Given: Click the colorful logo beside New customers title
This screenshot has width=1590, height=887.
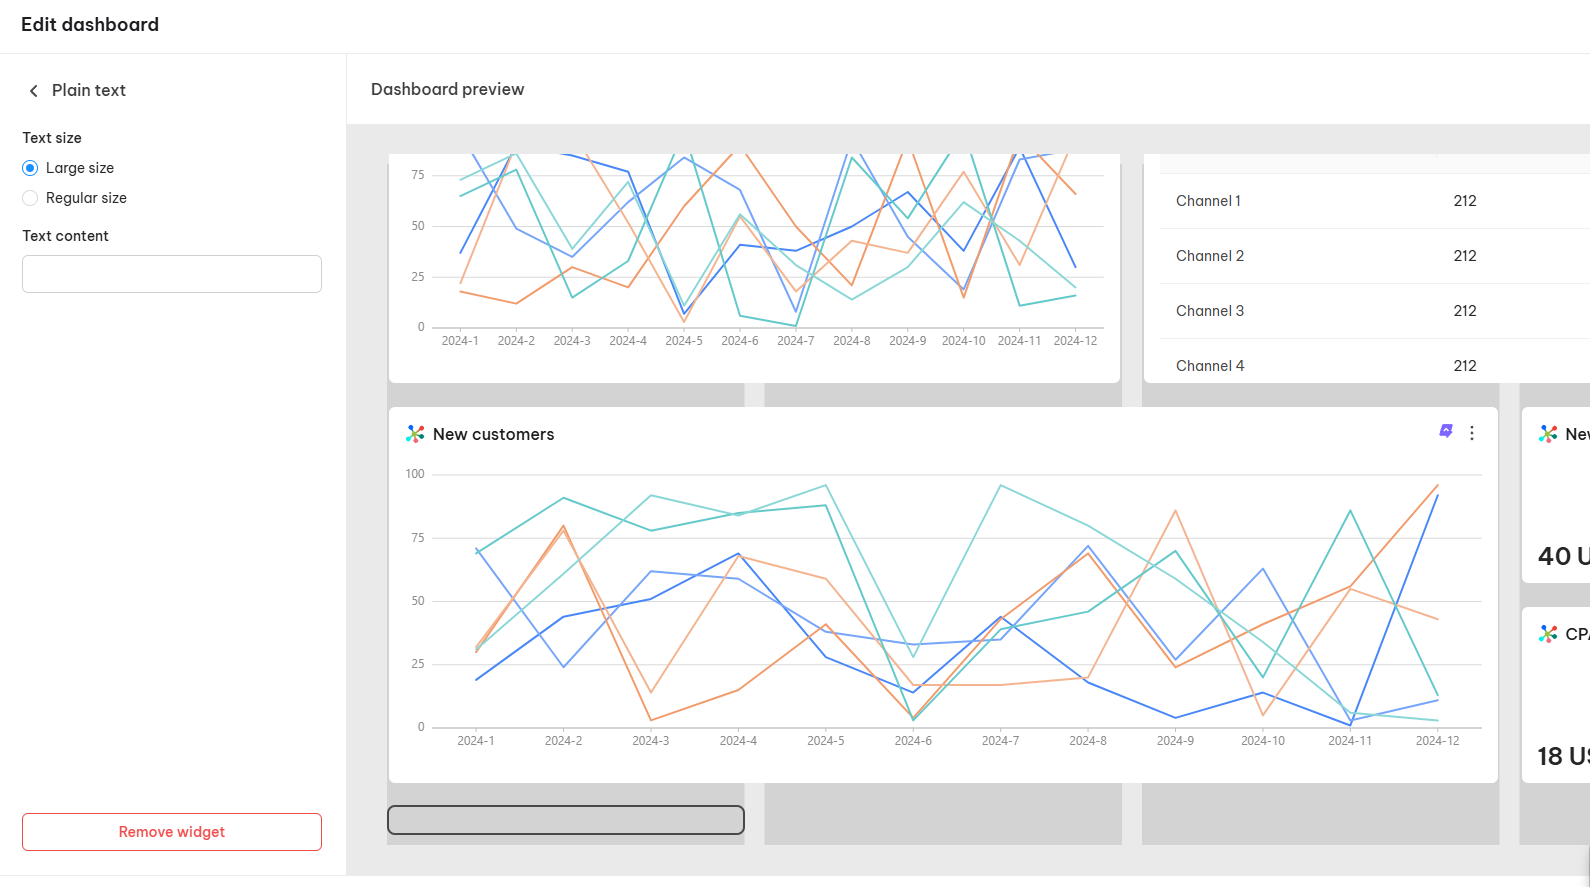Looking at the screenshot, I should click(x=415, y=434).
